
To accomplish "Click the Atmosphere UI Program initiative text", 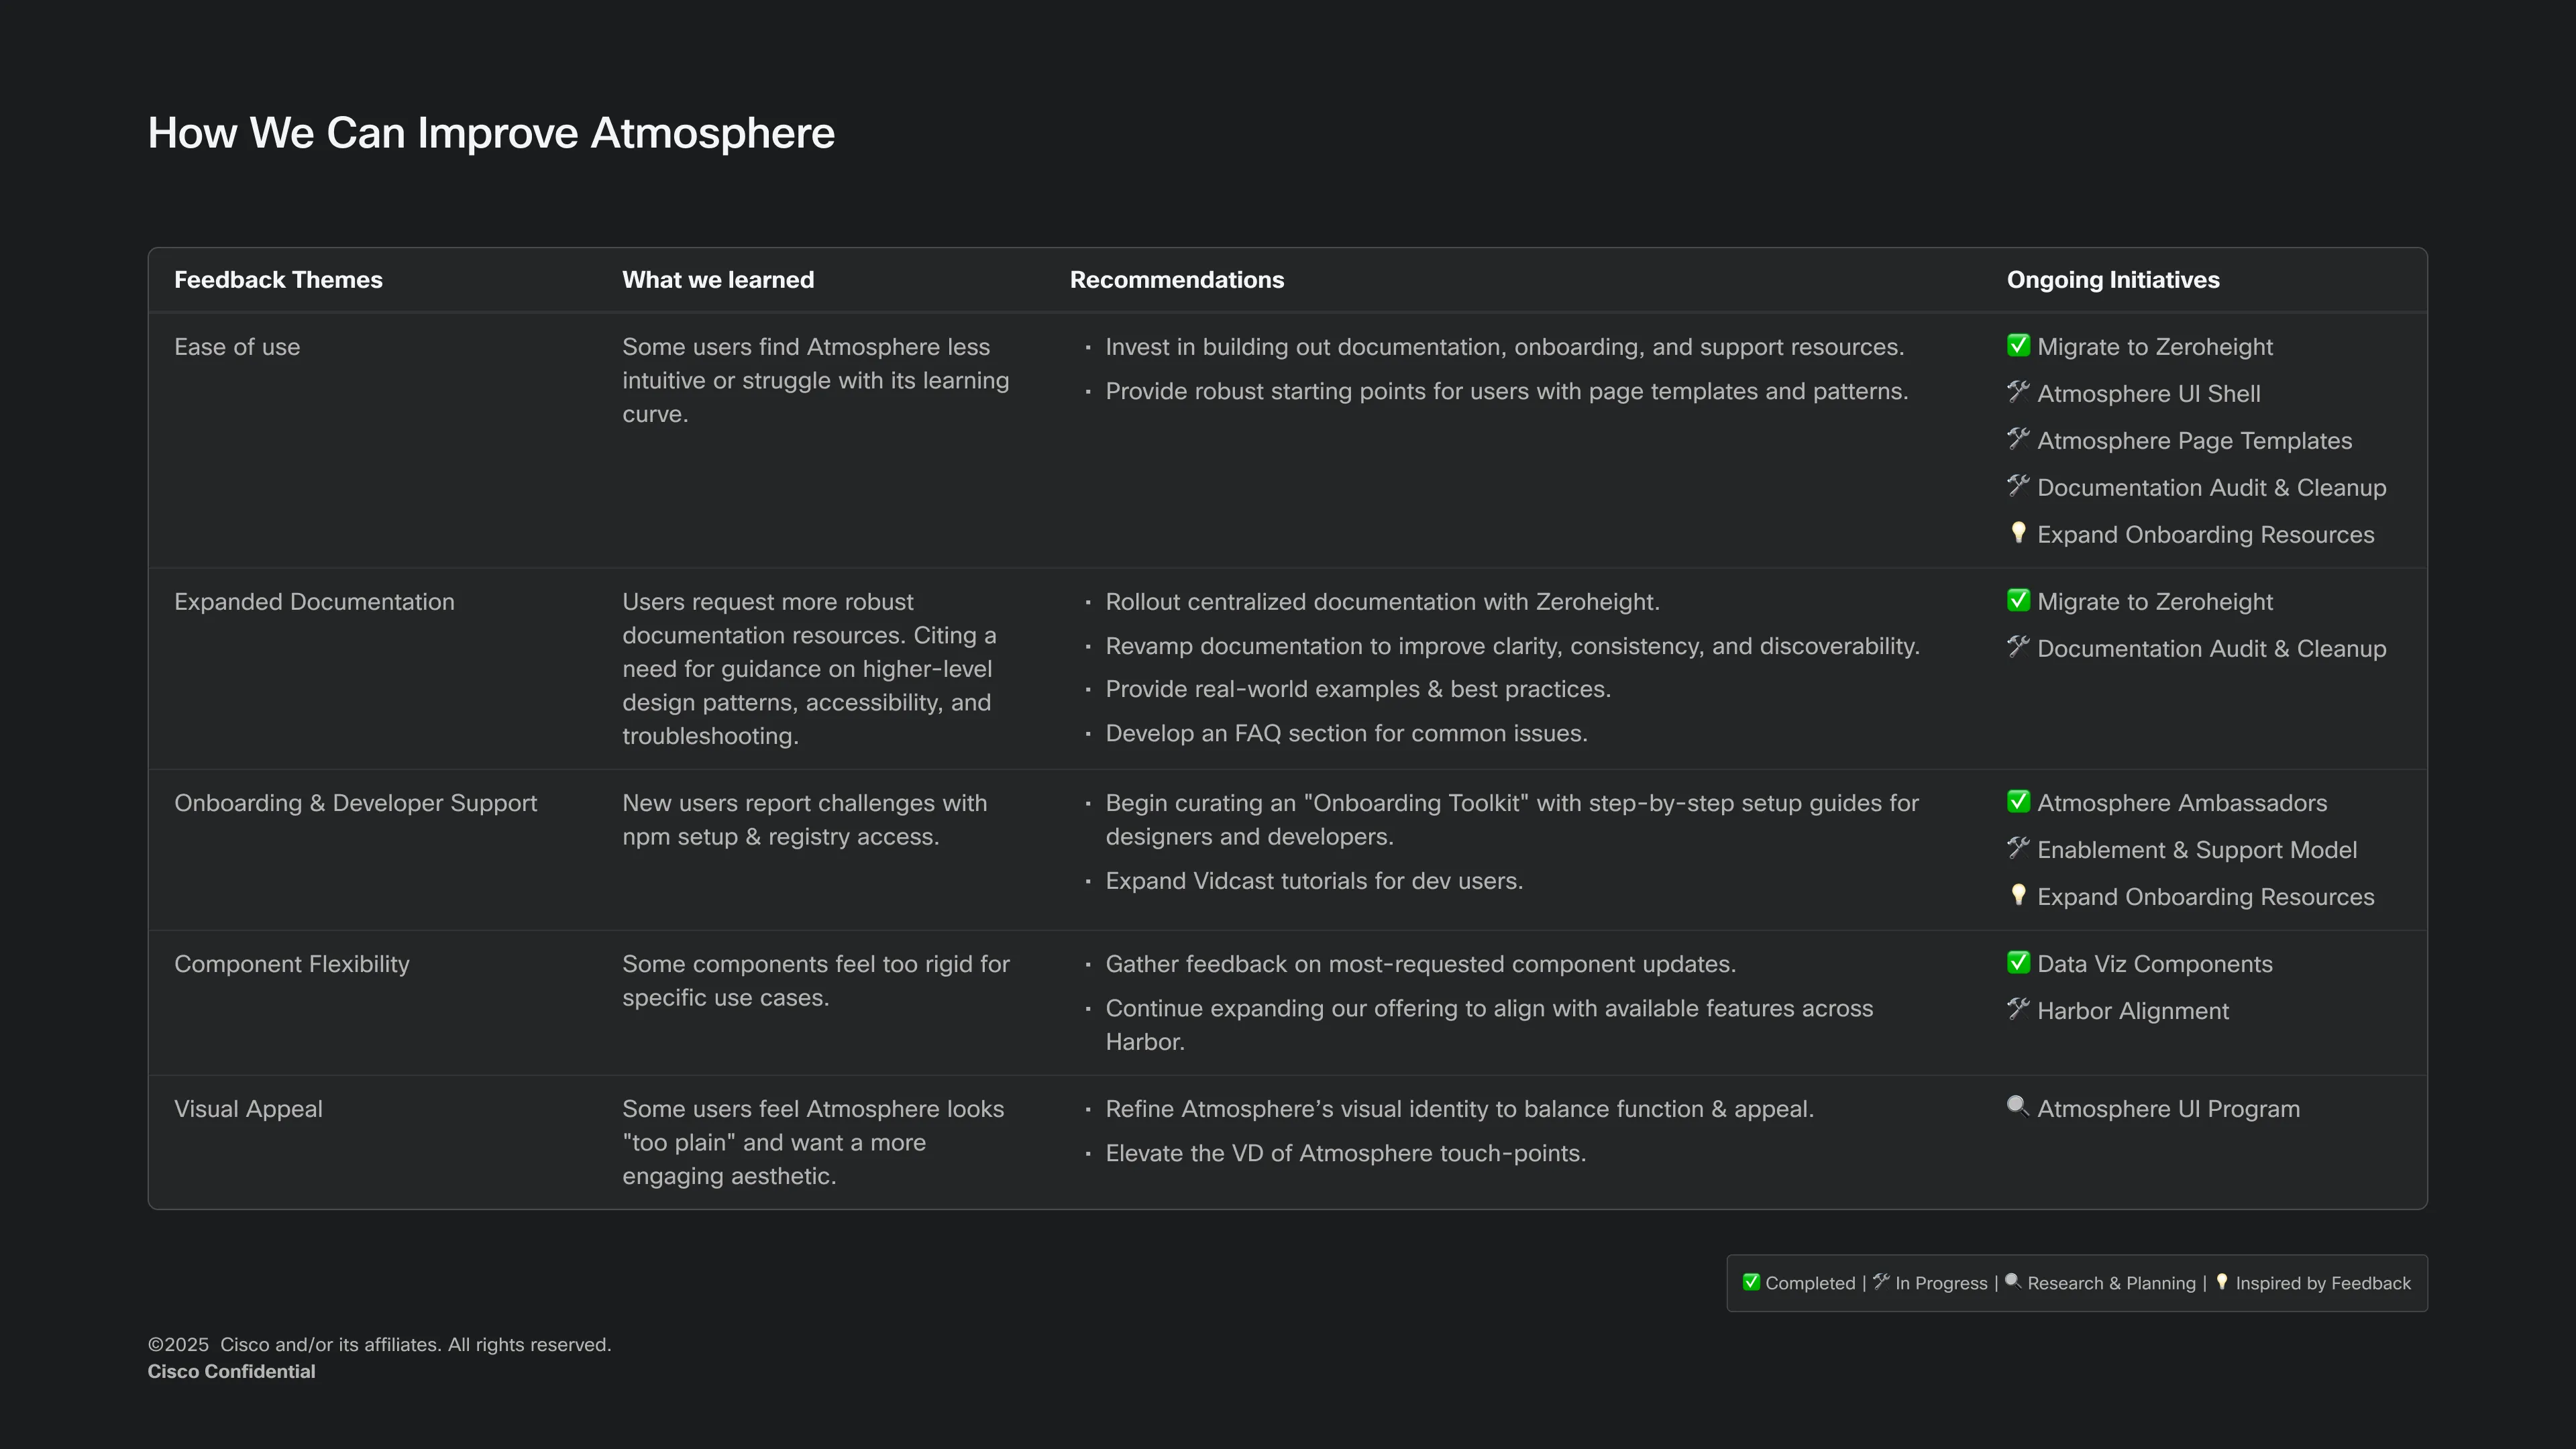I will tap(2168, 1109).
